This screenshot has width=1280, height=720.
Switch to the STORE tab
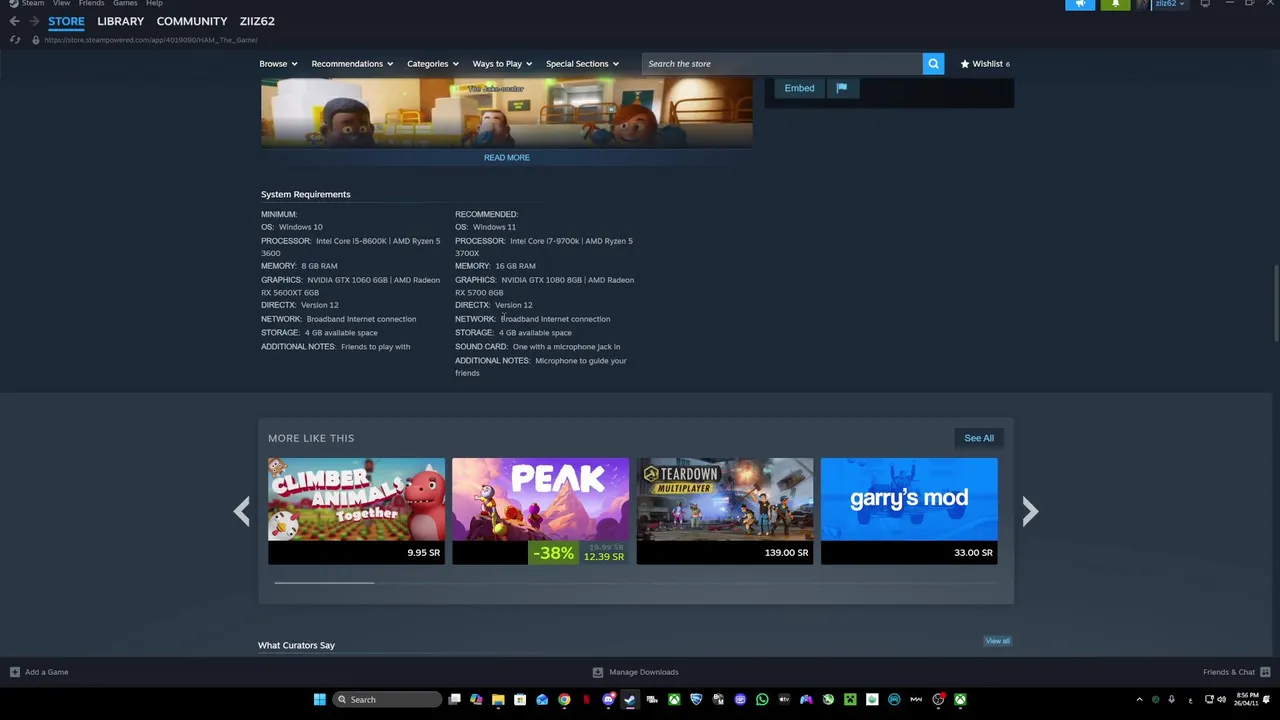tap(66, 21)
